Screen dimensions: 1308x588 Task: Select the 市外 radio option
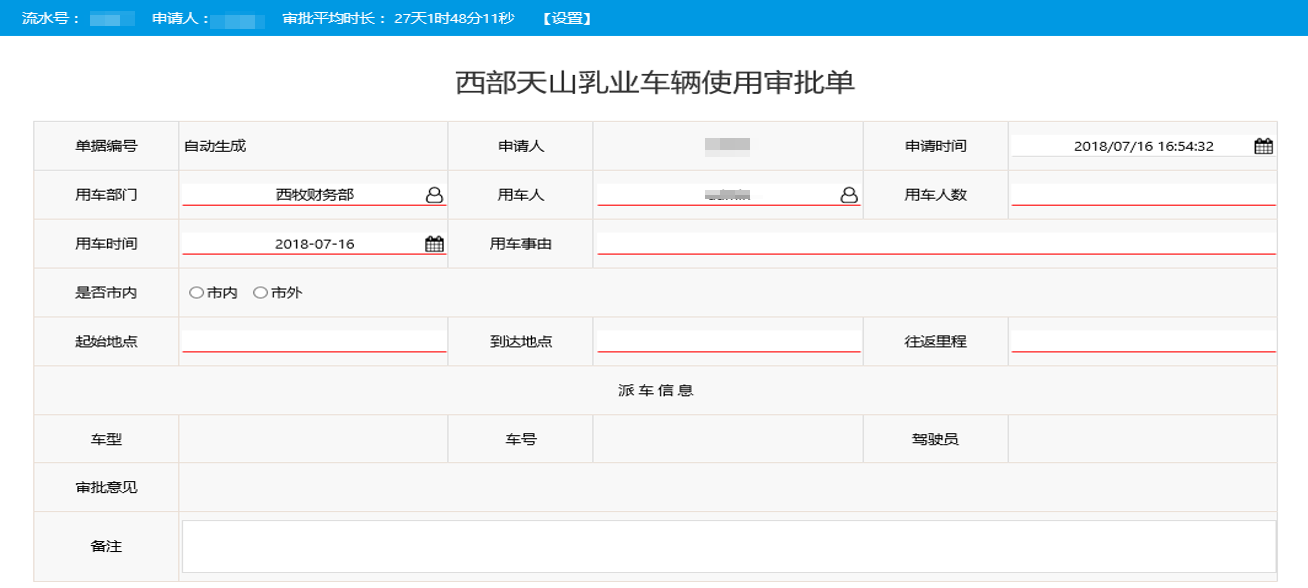(x=260, y=293)
